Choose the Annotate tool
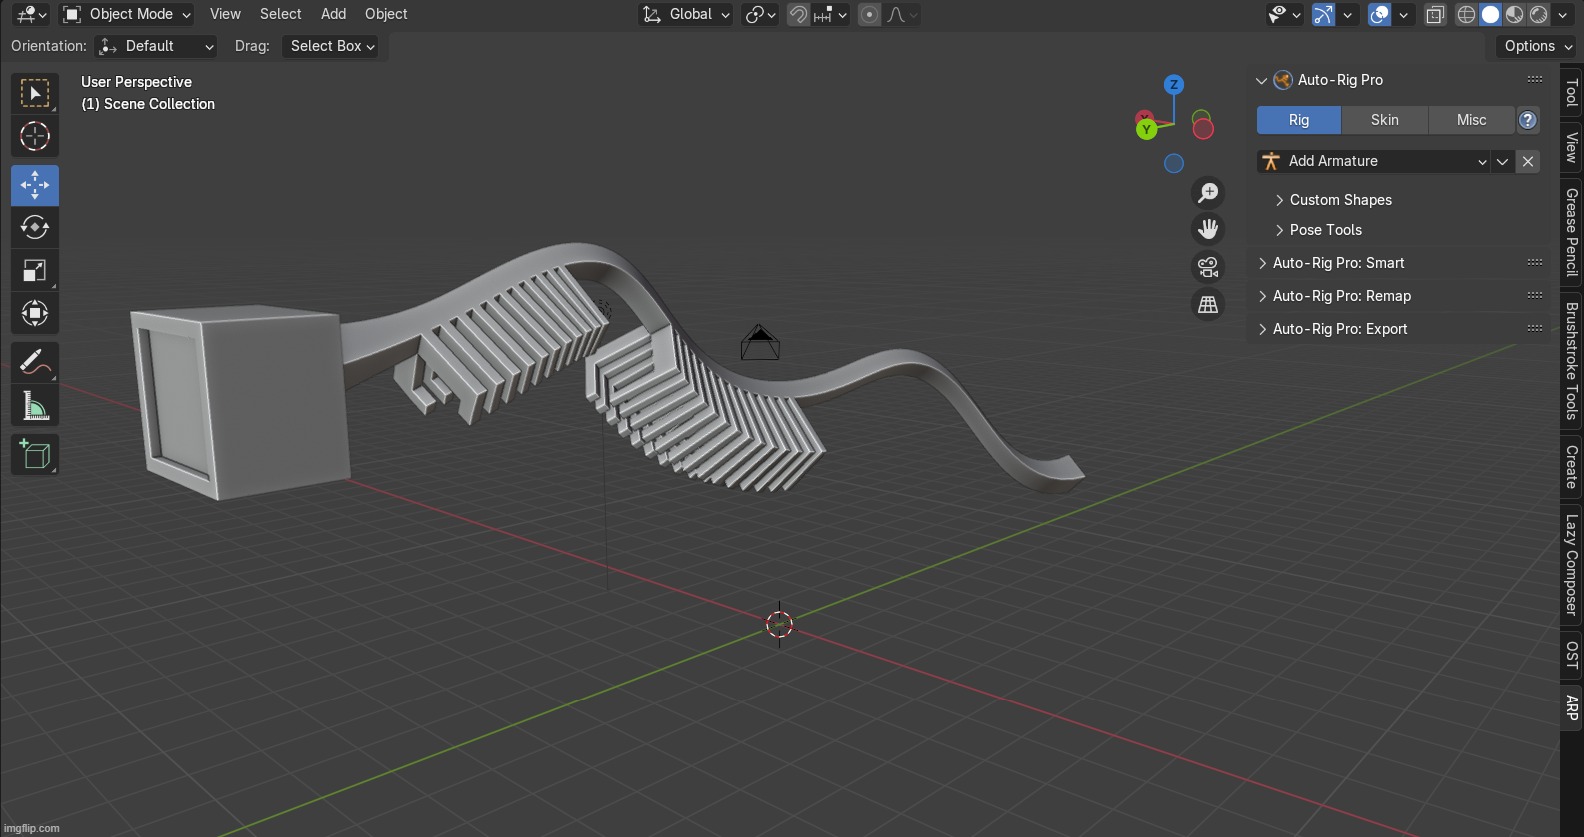The image size is (1584, 837). point(35,362)
